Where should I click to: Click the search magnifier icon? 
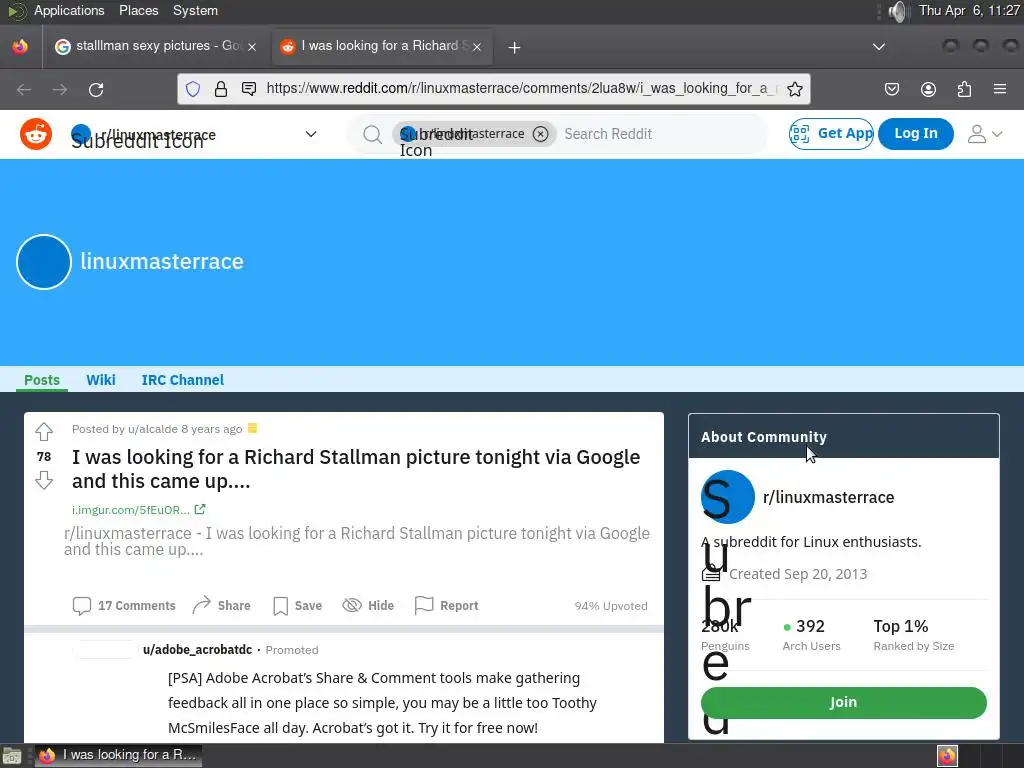[x=372, y=135]
